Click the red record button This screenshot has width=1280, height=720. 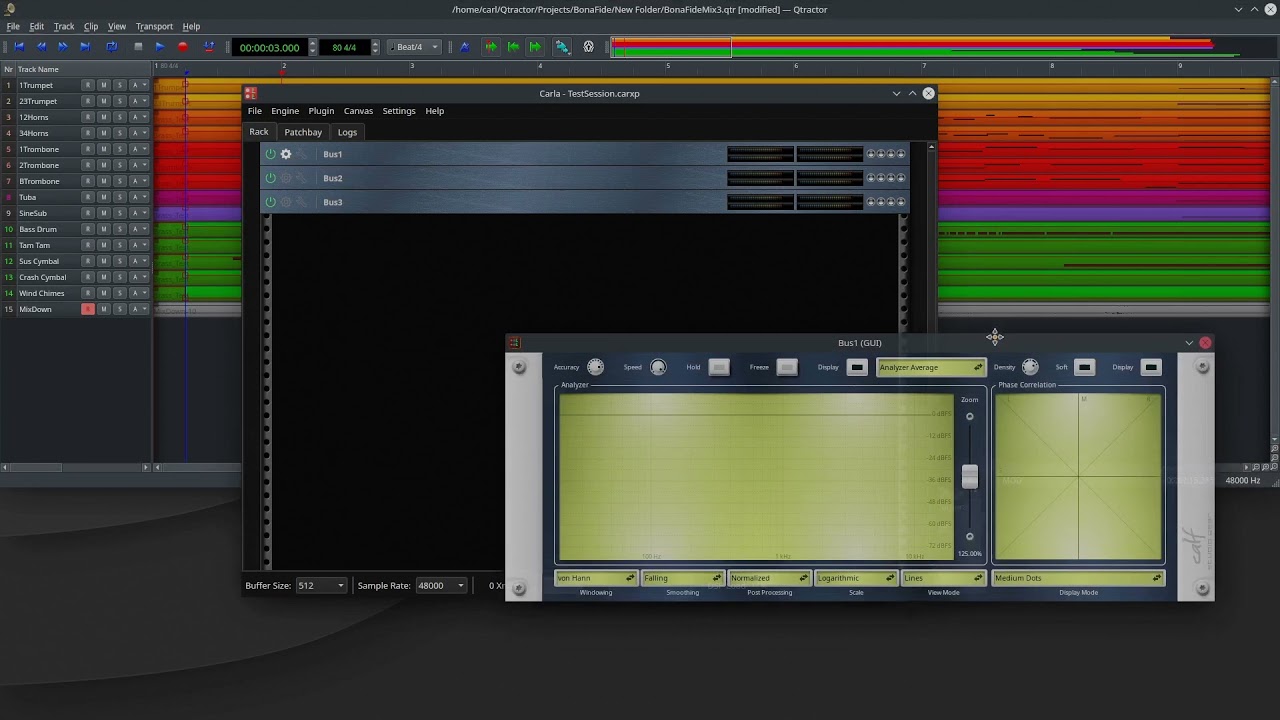pos(182,47)
